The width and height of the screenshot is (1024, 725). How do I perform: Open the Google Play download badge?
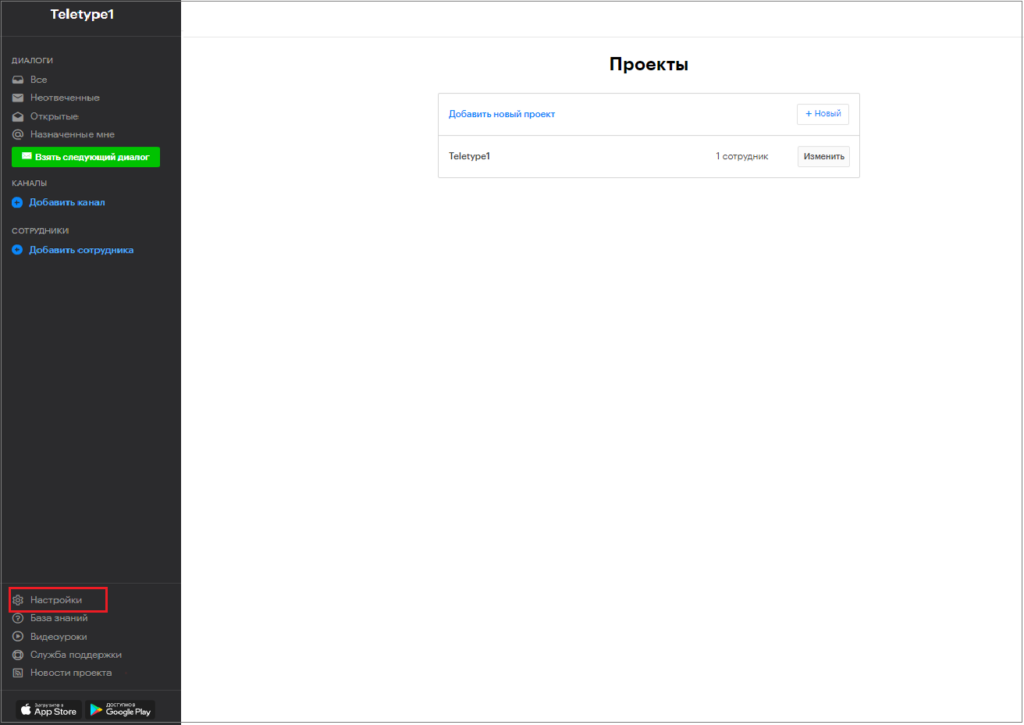tap(120, 709)
